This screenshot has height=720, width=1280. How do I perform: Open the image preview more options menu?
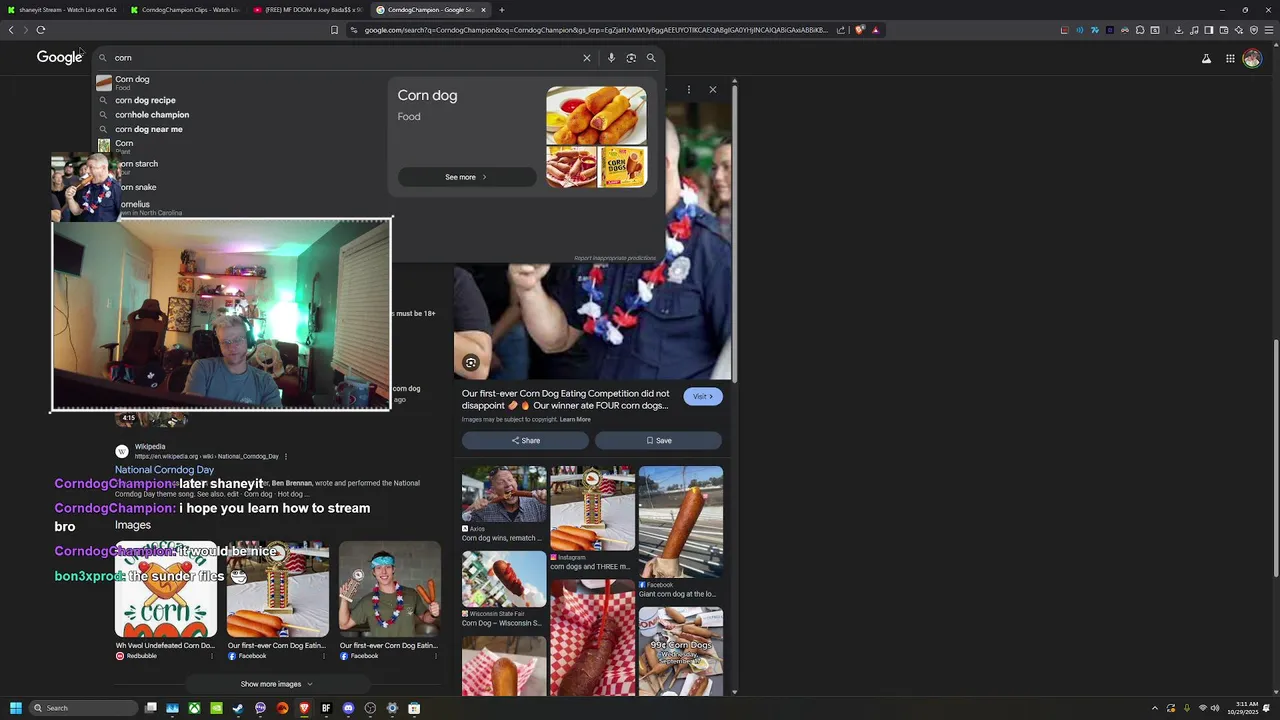(x=688, y=90)
